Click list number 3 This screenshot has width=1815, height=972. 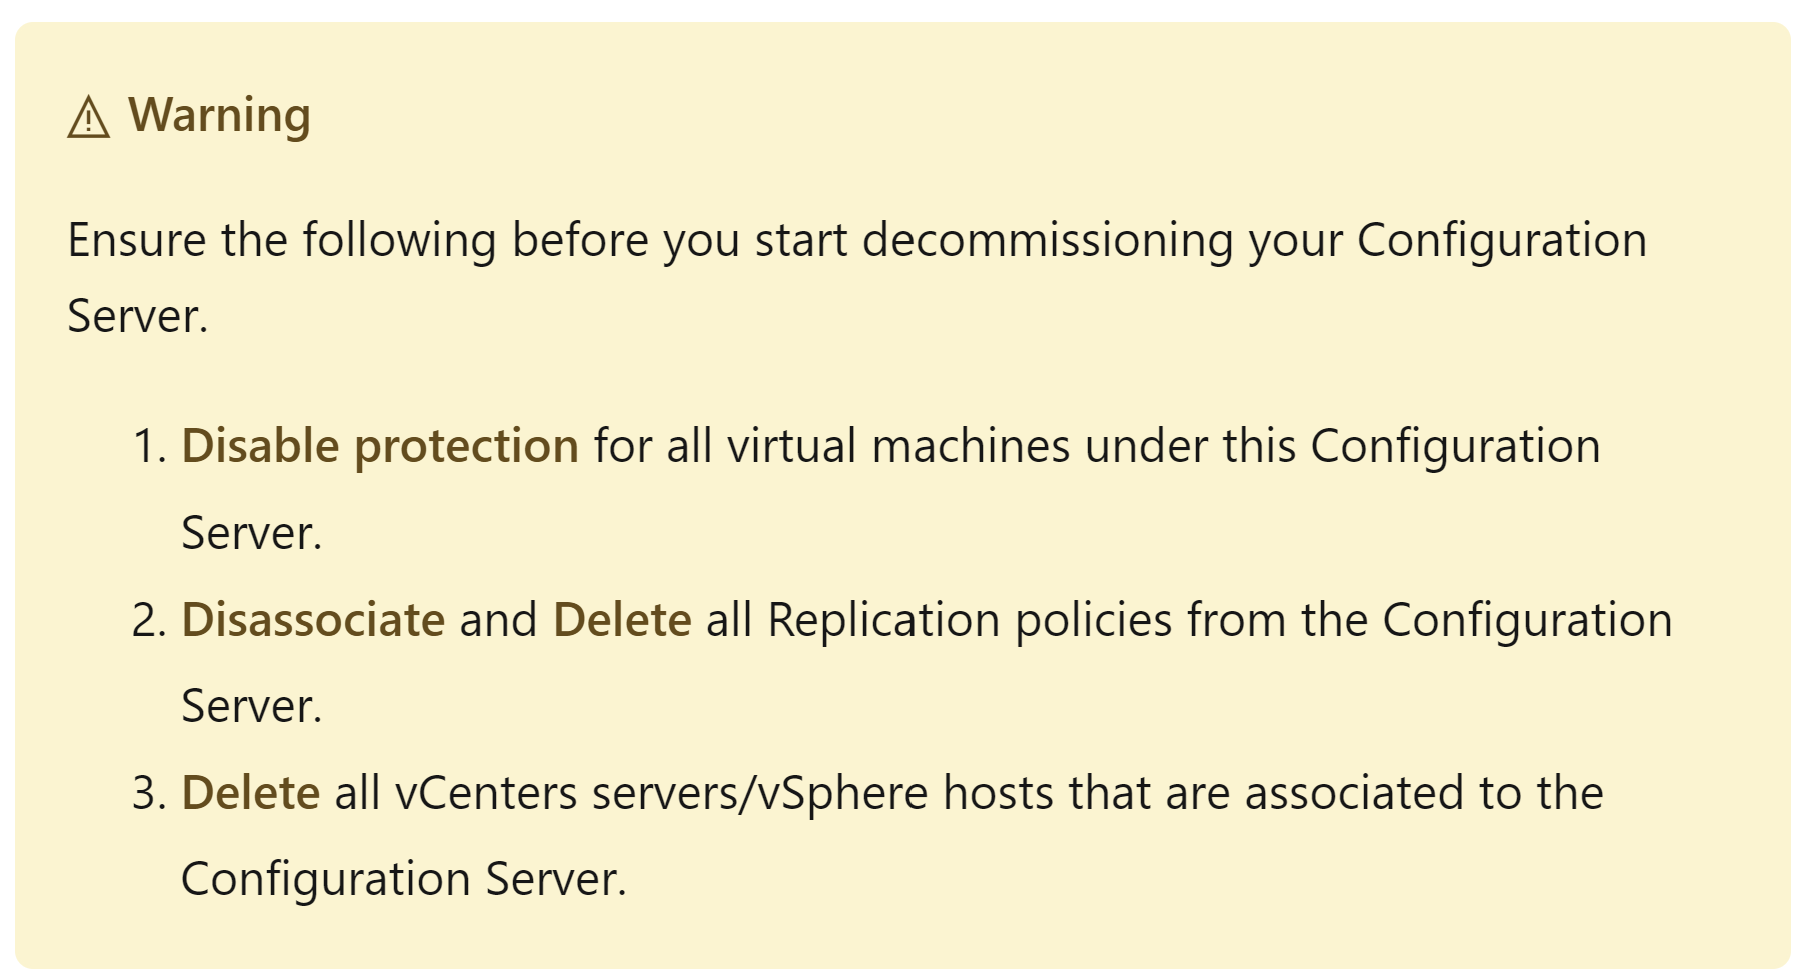coord(149,793)
